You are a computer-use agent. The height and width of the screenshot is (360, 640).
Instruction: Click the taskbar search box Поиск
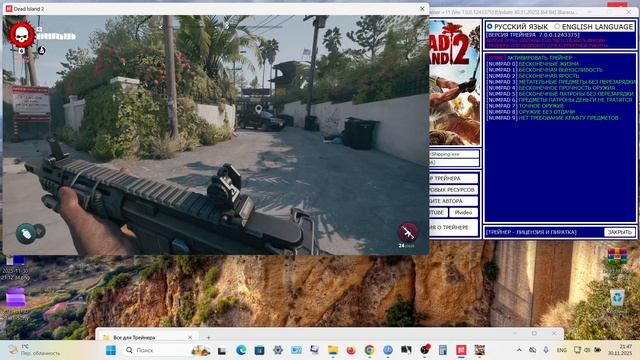[x=167, y=350]
